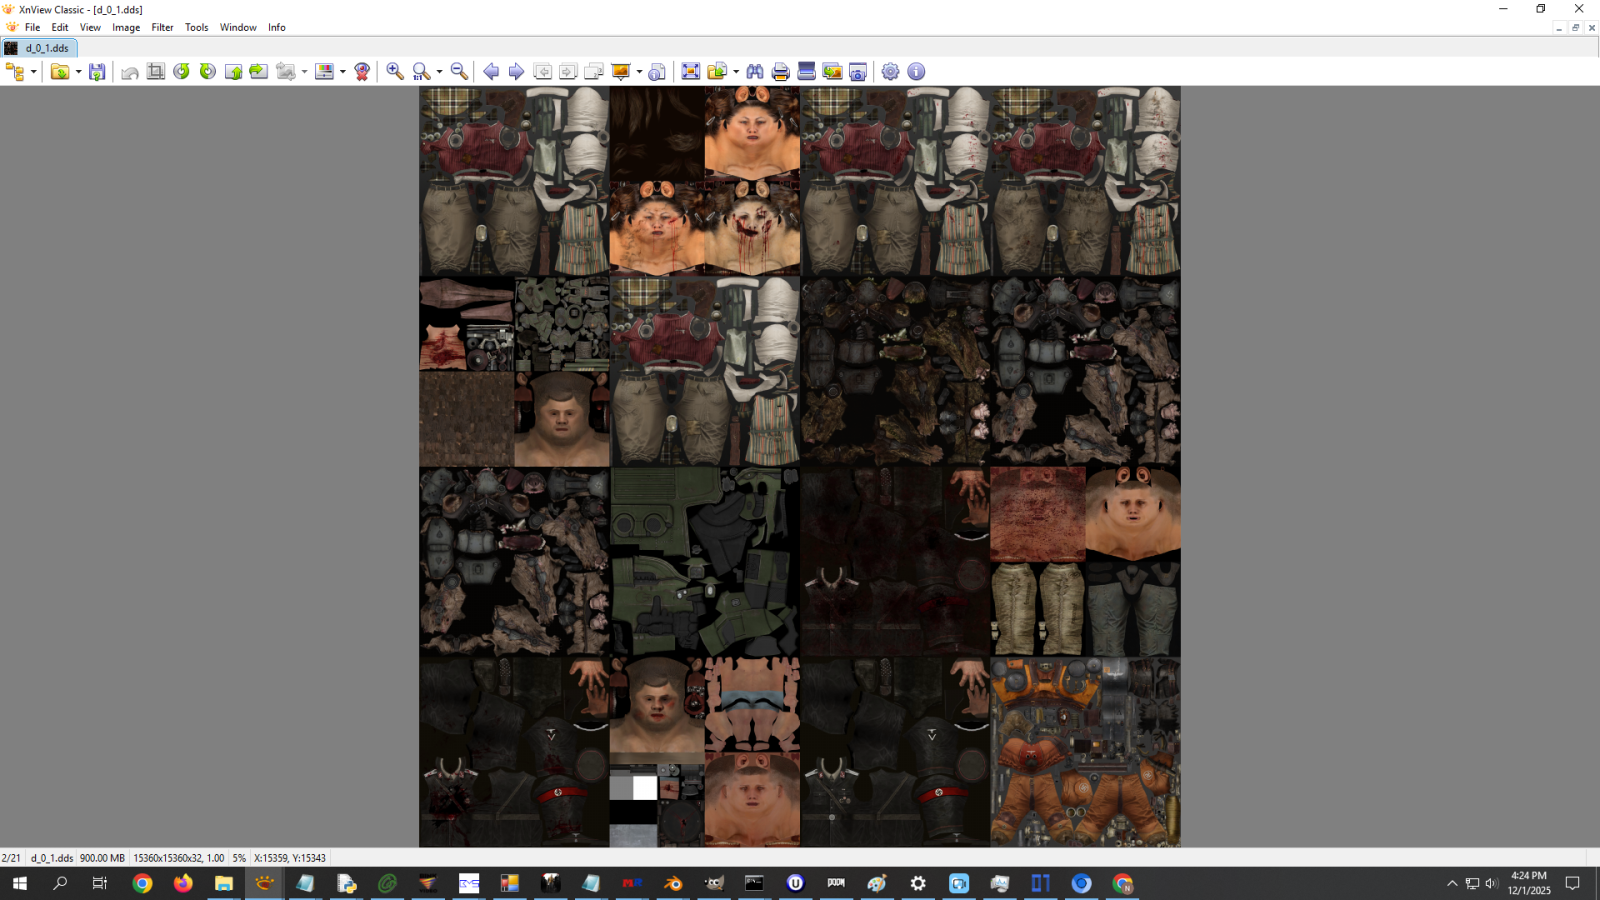This screenshot has height=900, width=1600.
Task: Open the slideshow dropdown arrow
Action: pos(639,72)
